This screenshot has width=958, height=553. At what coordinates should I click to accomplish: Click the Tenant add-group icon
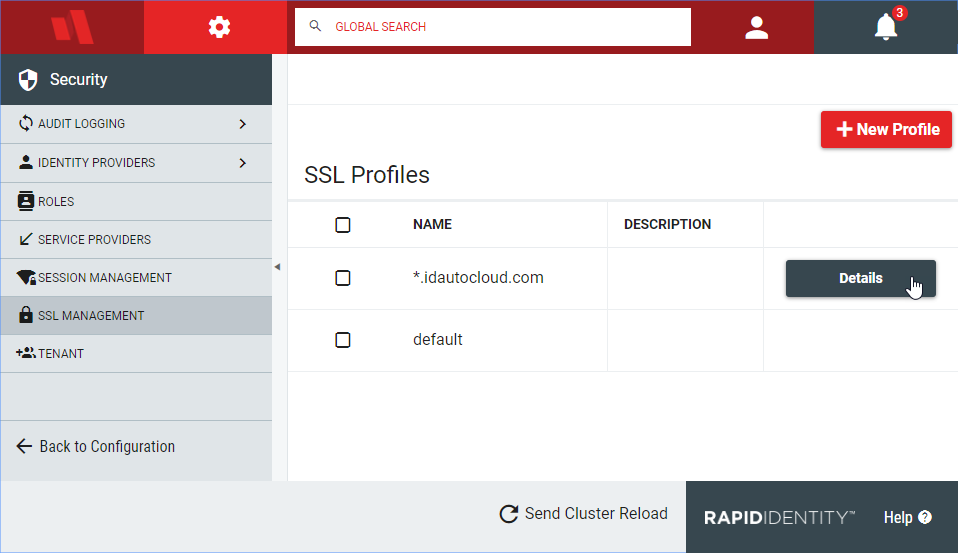(x=26, y=353)
